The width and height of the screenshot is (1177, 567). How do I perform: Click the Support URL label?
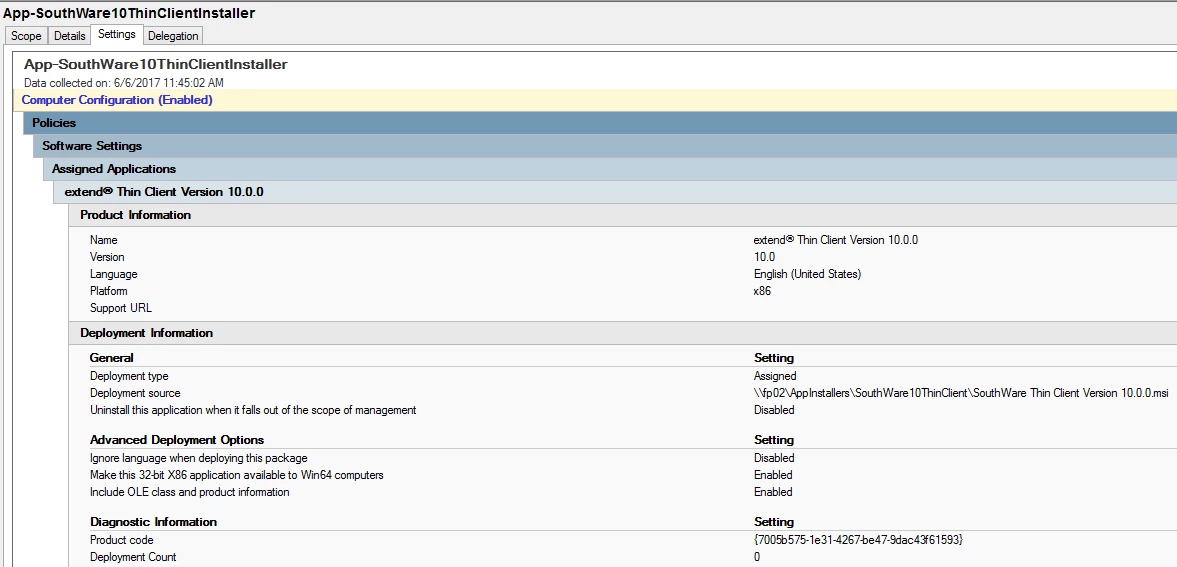click(x=121, y=308)
